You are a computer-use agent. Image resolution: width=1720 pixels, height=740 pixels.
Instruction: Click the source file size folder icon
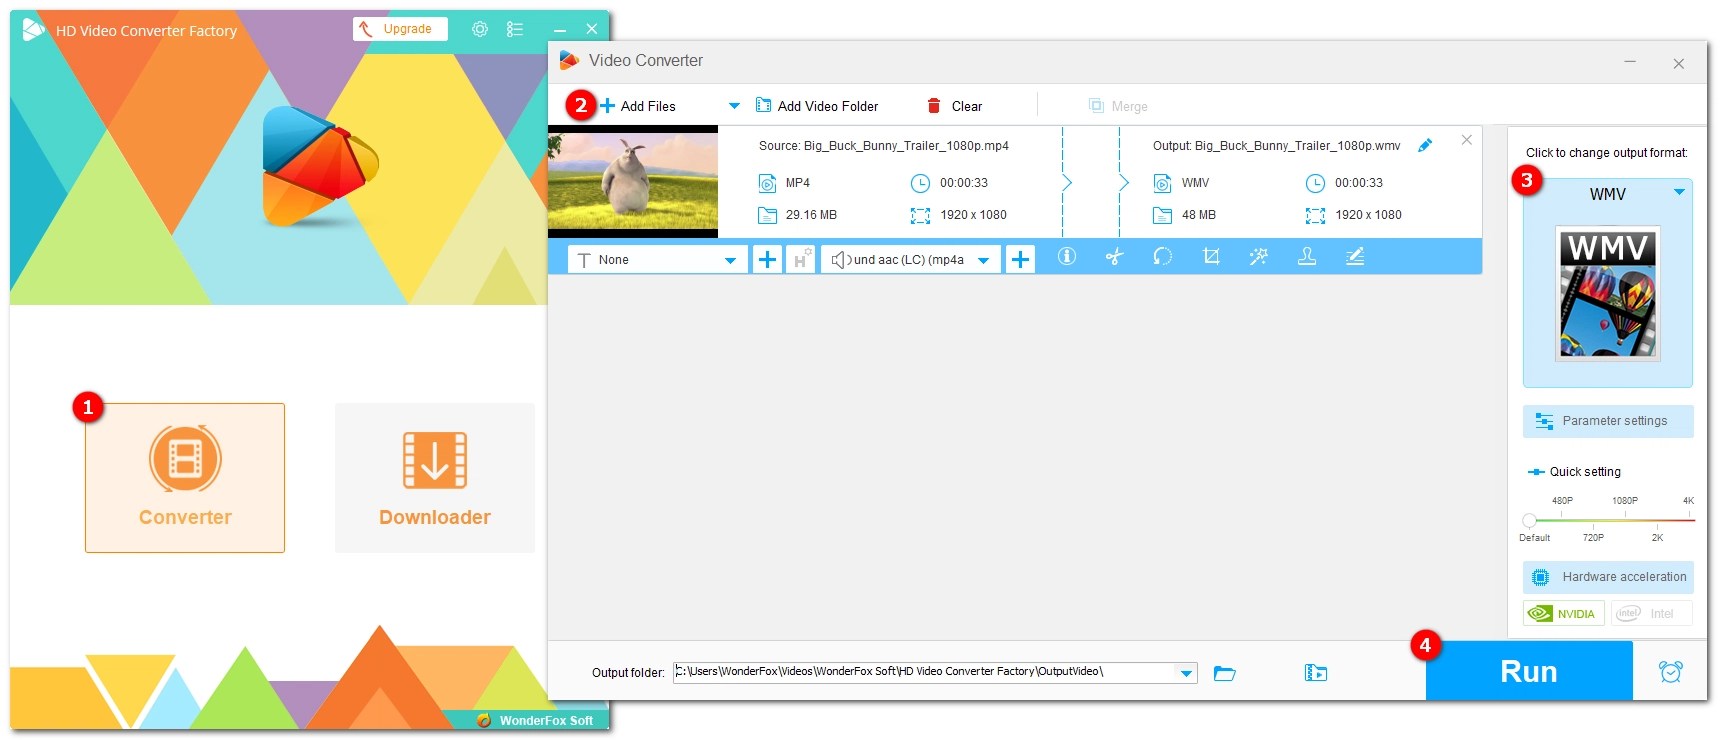(x=767, y=215)
